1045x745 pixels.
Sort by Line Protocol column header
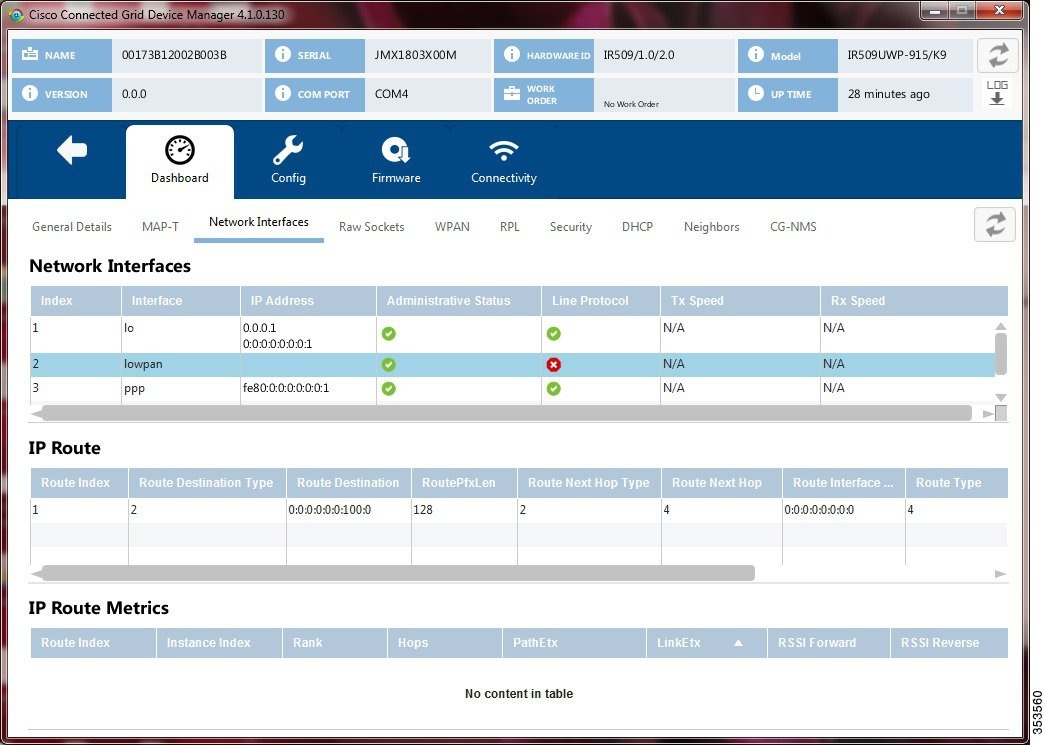(601, 301)
